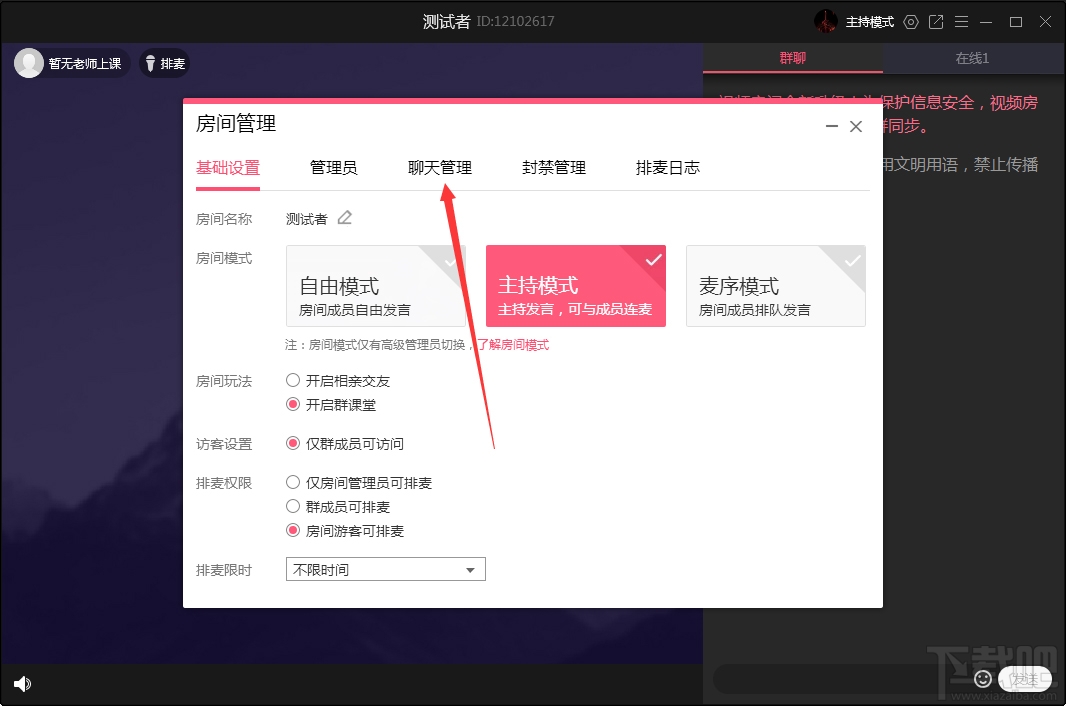The width and height of the screenshot is (1066, 706).
Task: Edit the room name with the pencil icon
Action: (344, 218)
